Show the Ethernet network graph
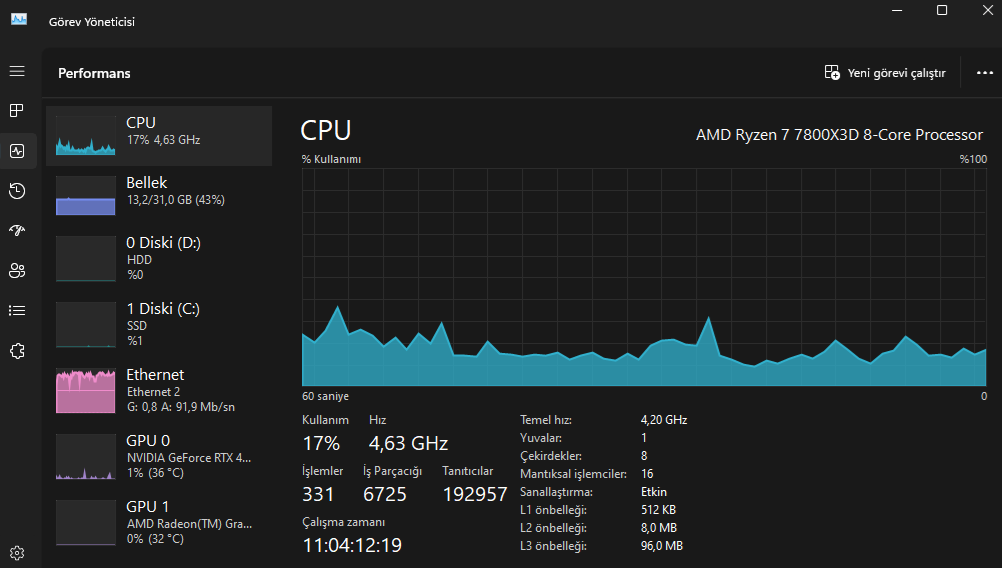1002x568 pixels. coord(159,390)
